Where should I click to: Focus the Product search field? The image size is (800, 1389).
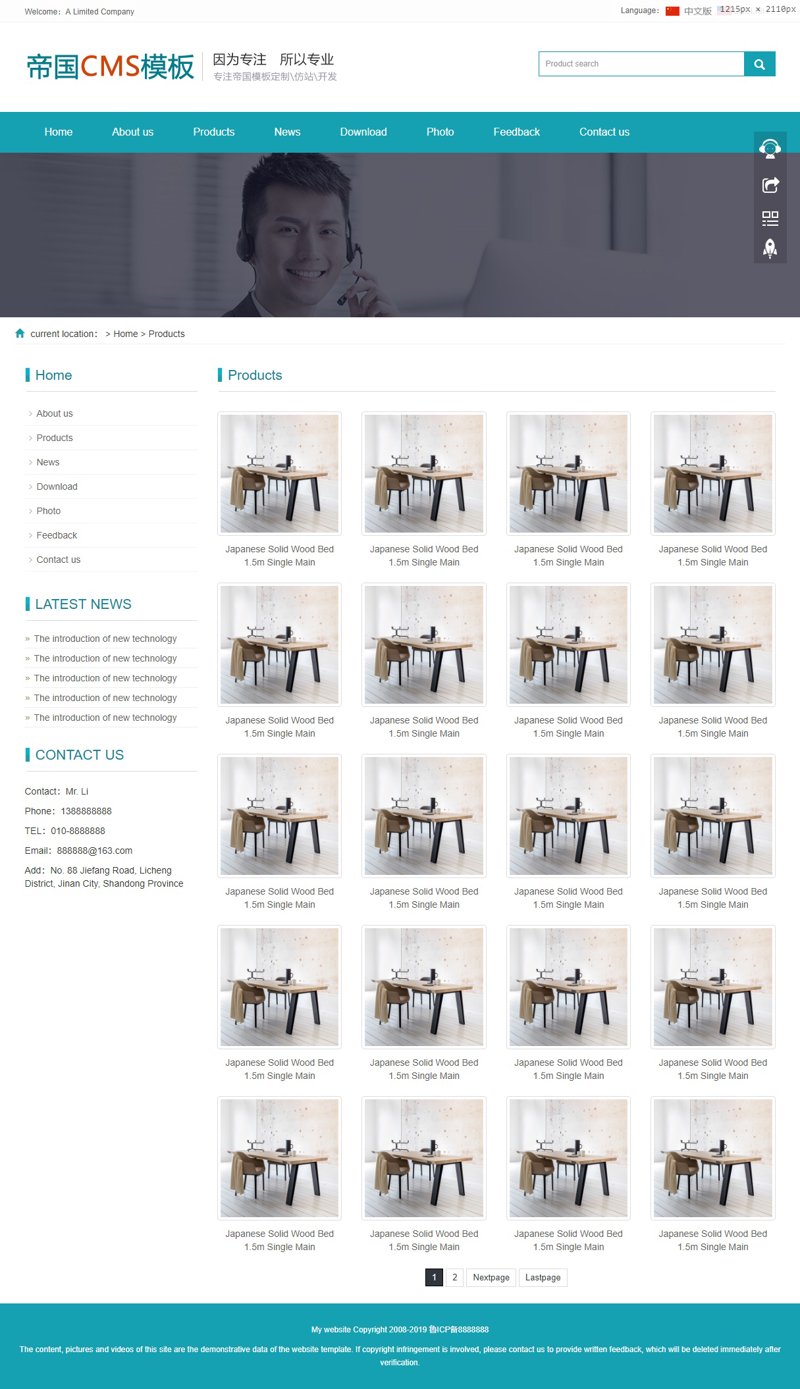(x=641, y=64)
